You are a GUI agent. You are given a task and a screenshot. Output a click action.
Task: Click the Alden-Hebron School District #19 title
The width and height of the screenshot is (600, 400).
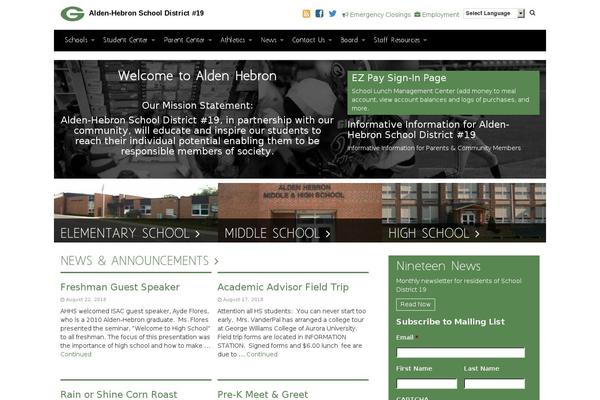pos(146,13)
